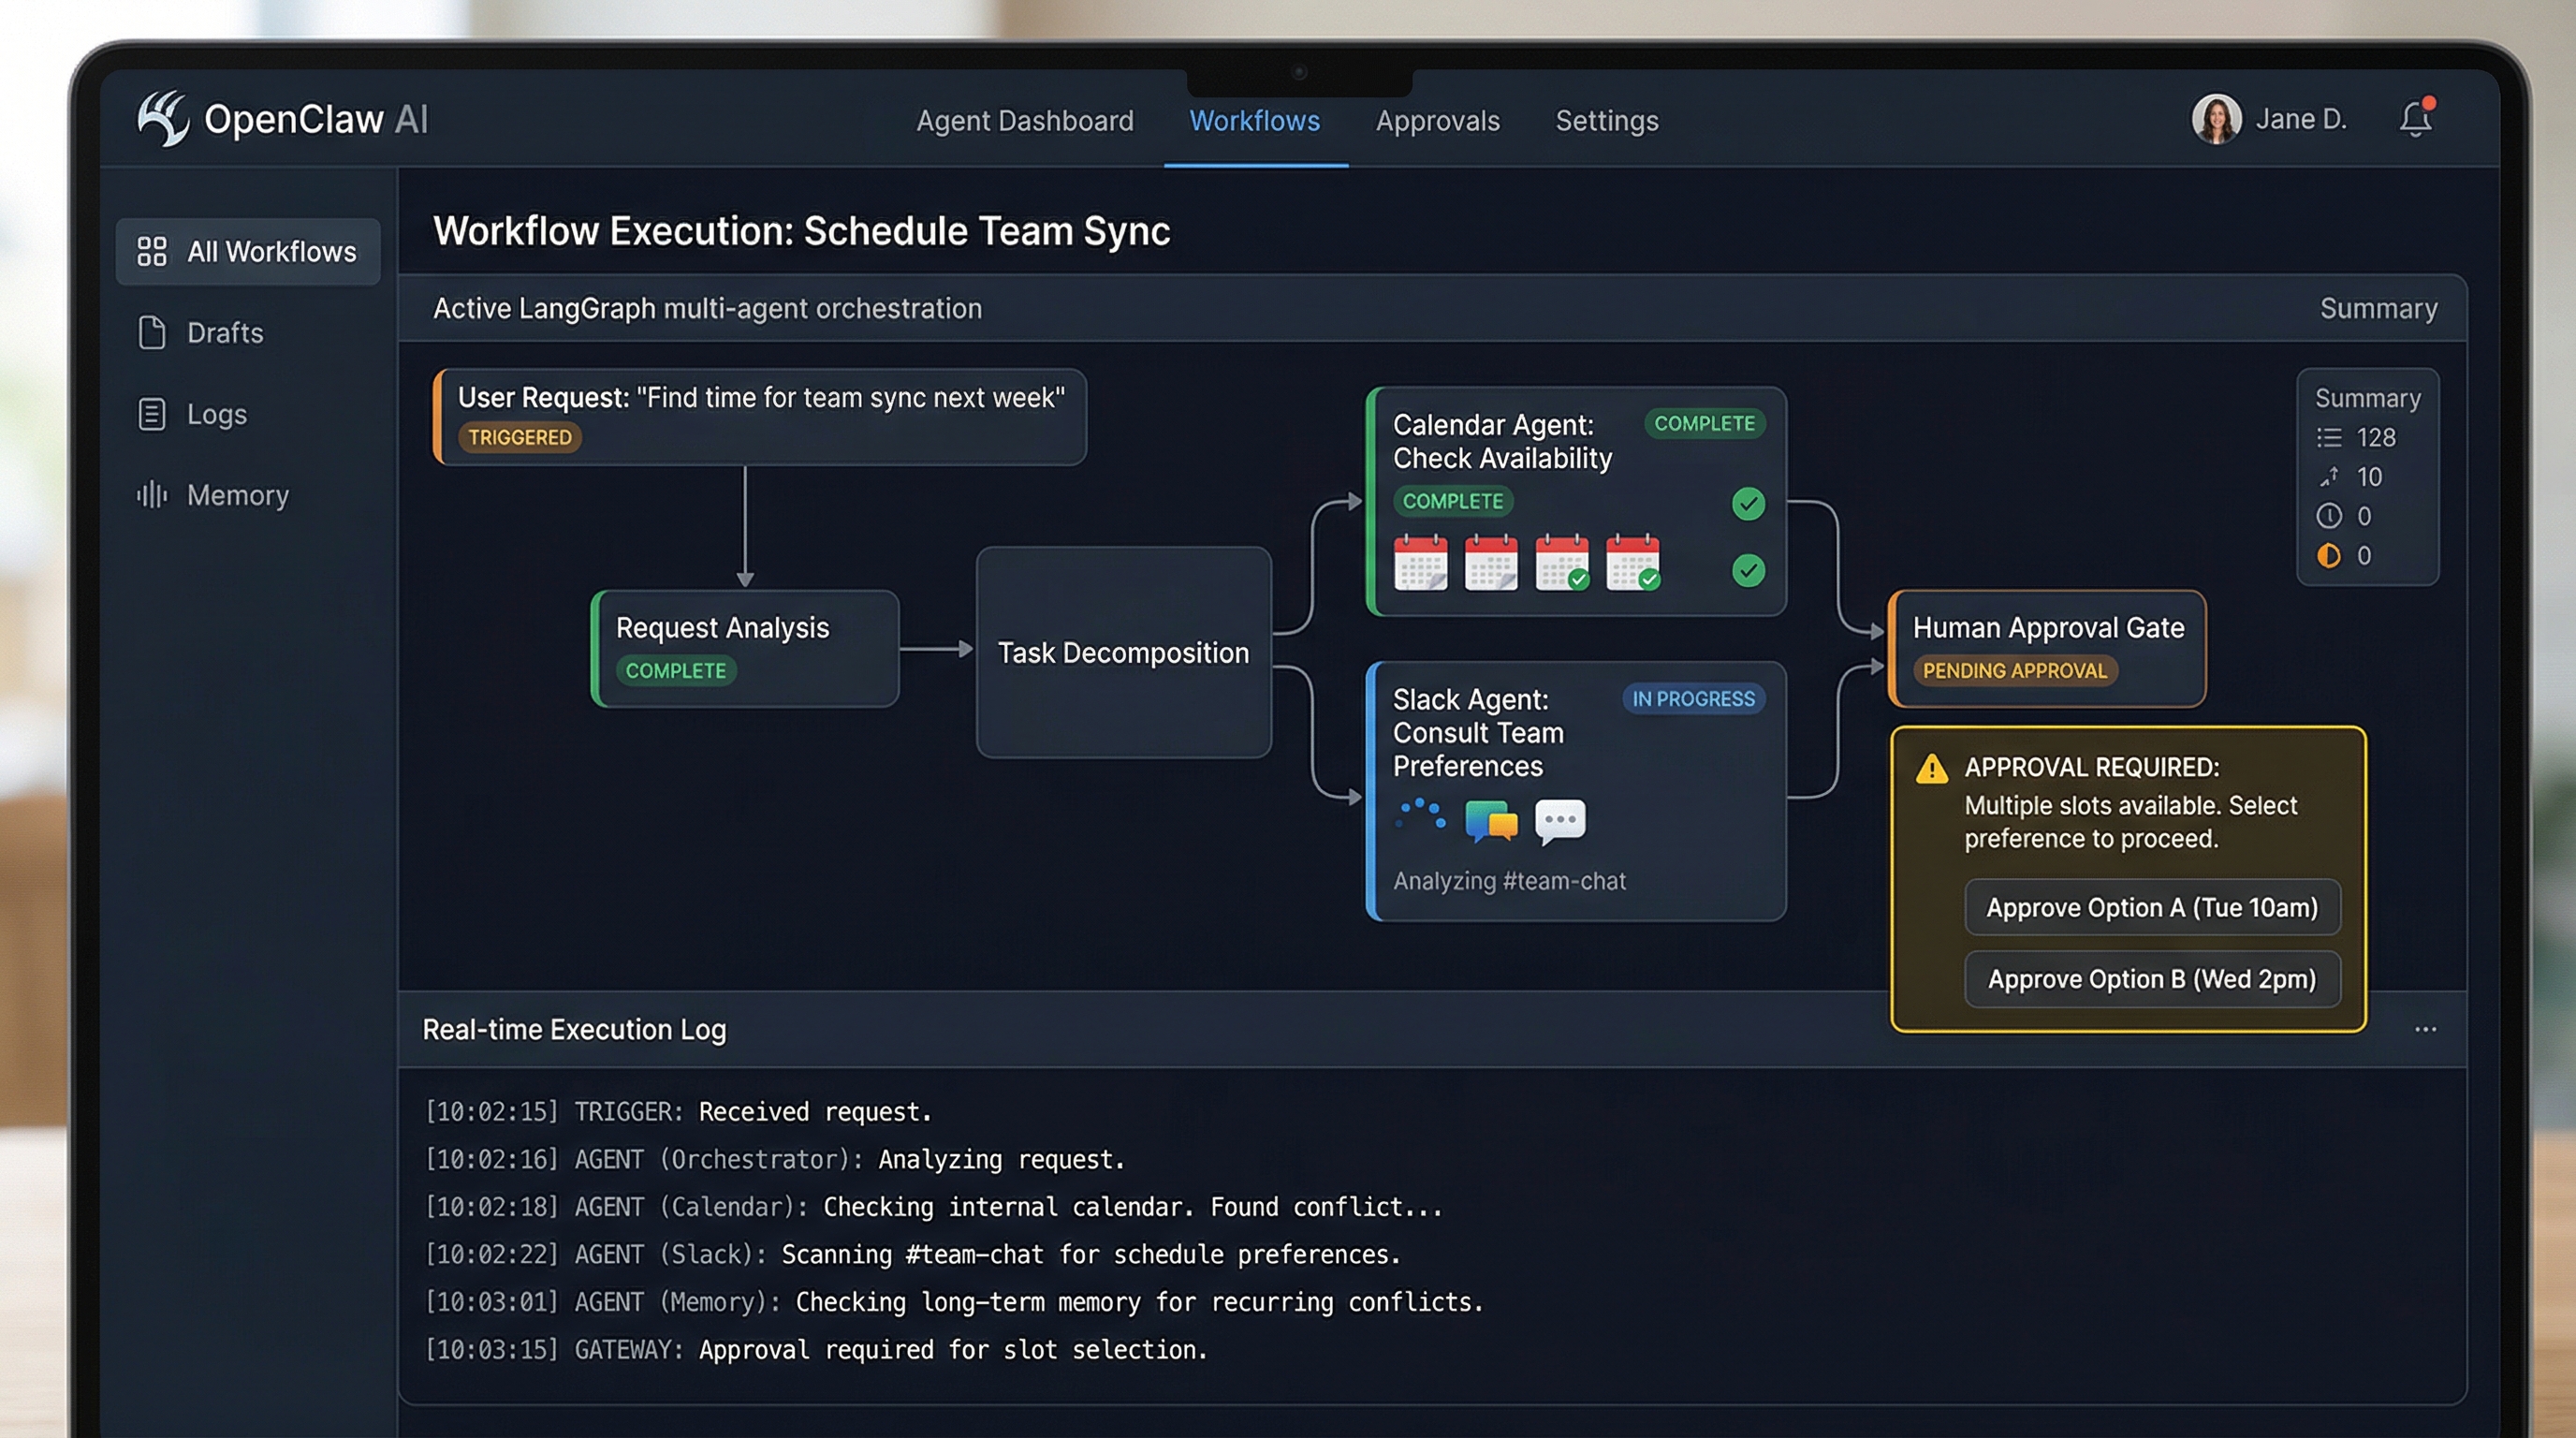Open Drafts via the document icon
Screen dimensions: 2576x1438
152,333
